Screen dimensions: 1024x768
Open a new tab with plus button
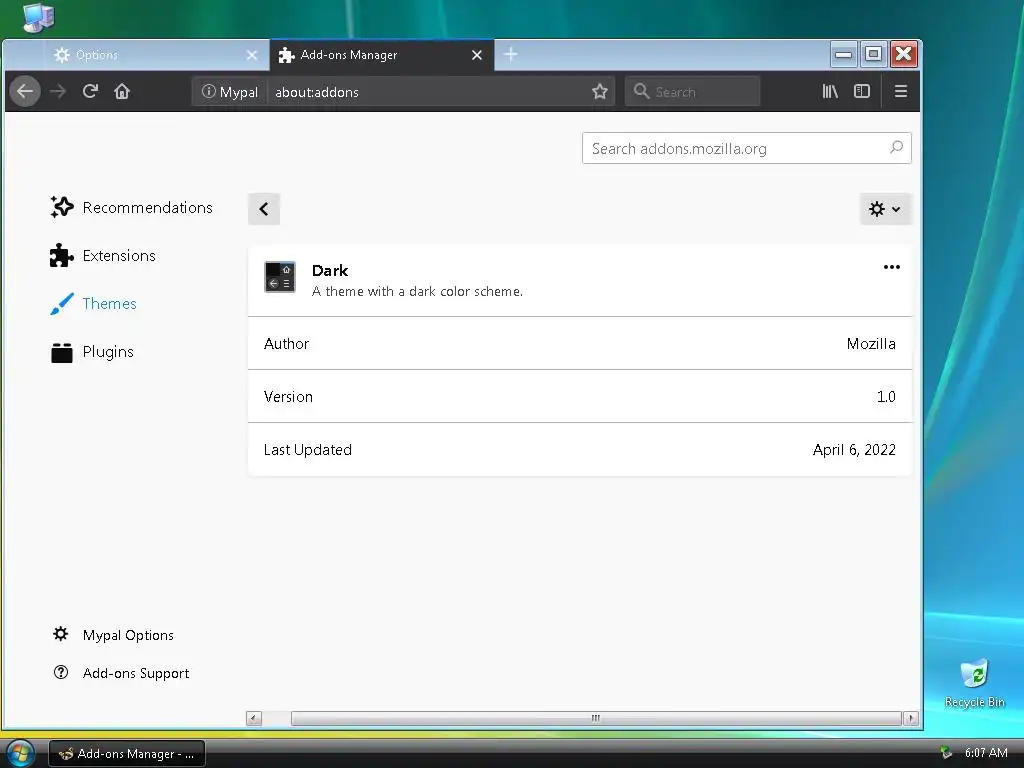(x=511, y=55)
